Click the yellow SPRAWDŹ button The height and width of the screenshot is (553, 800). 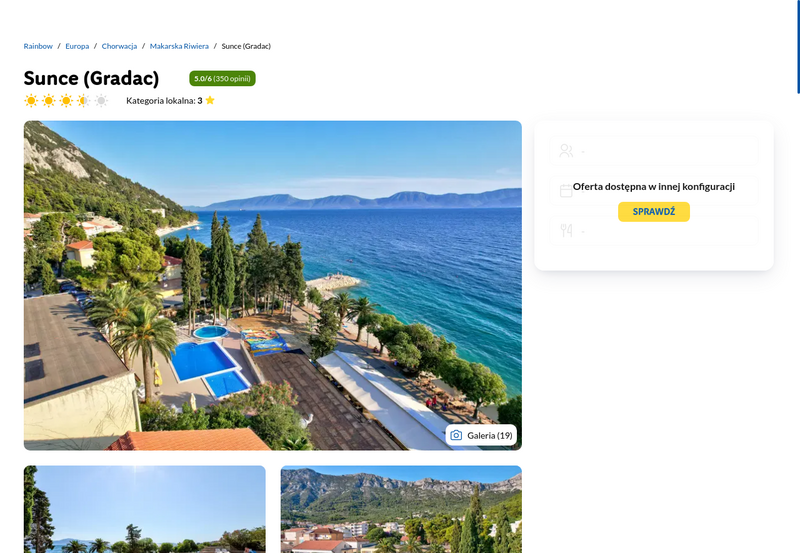click(x=654, y=212)
